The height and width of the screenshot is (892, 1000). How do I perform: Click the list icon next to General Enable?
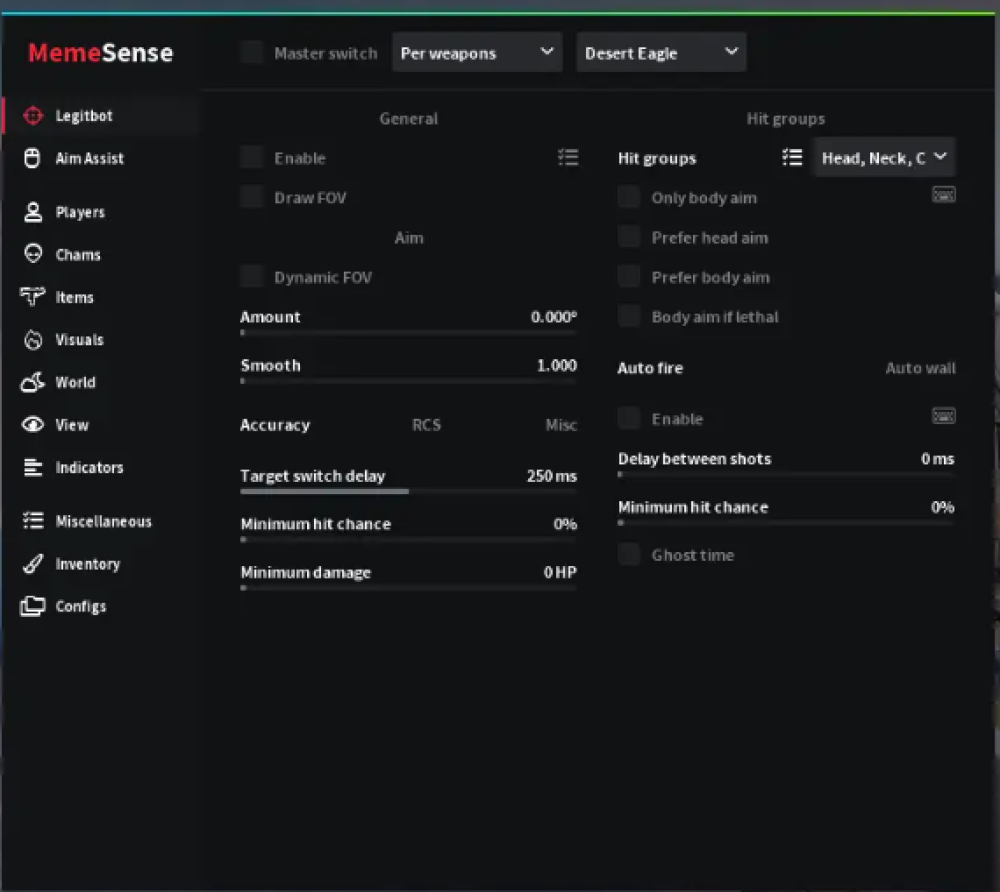[x=568, y=157]
